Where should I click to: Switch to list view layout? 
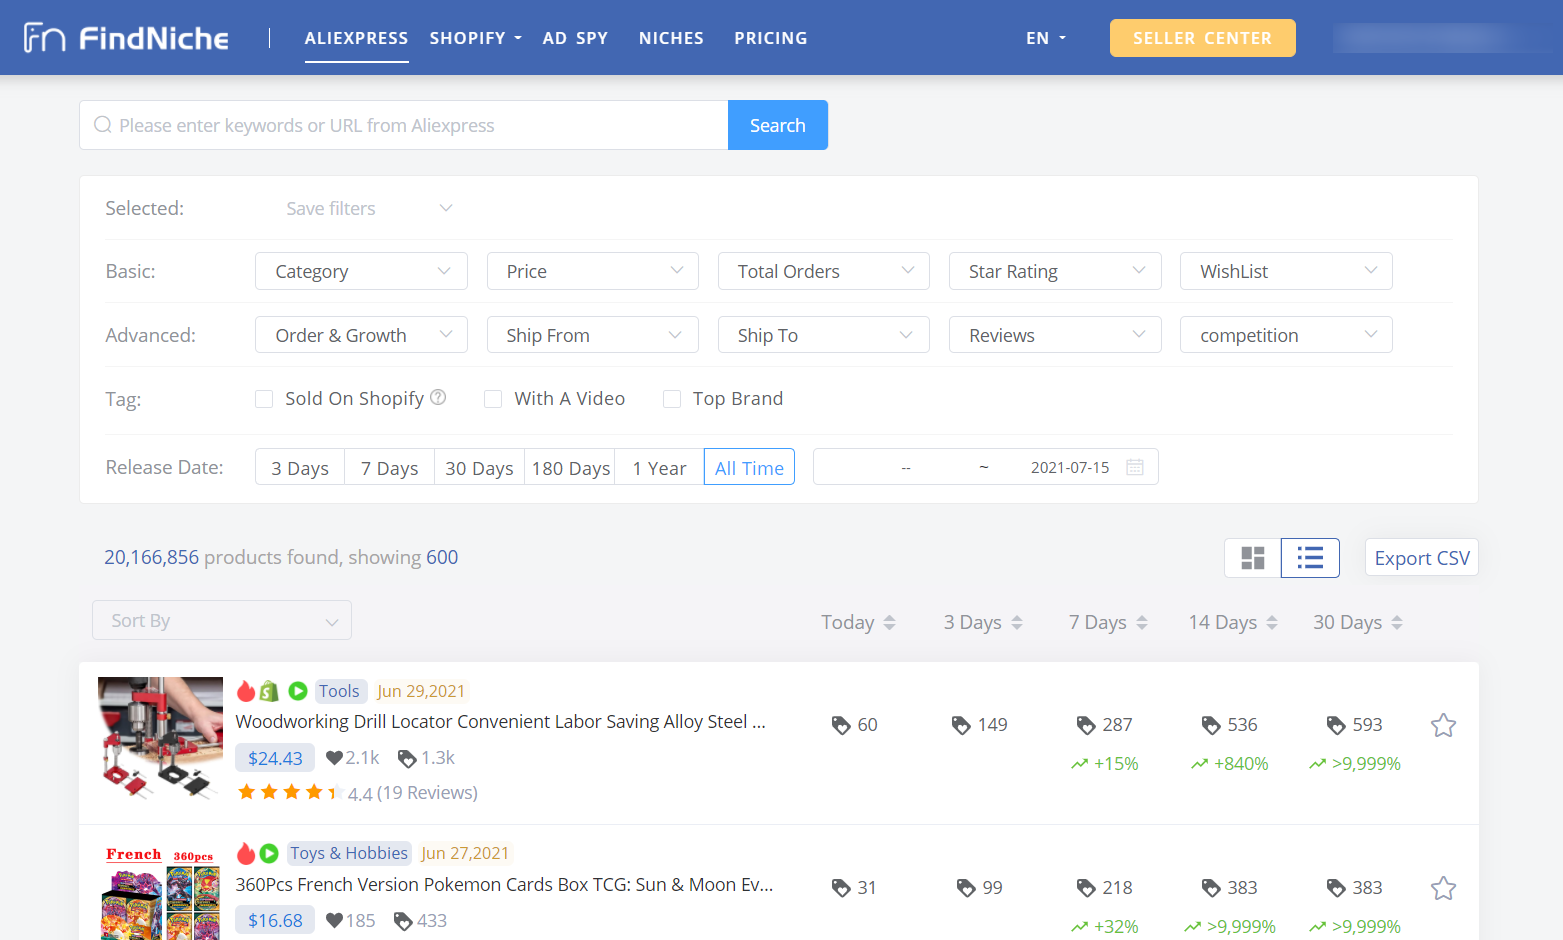[x=1310, y=558]
